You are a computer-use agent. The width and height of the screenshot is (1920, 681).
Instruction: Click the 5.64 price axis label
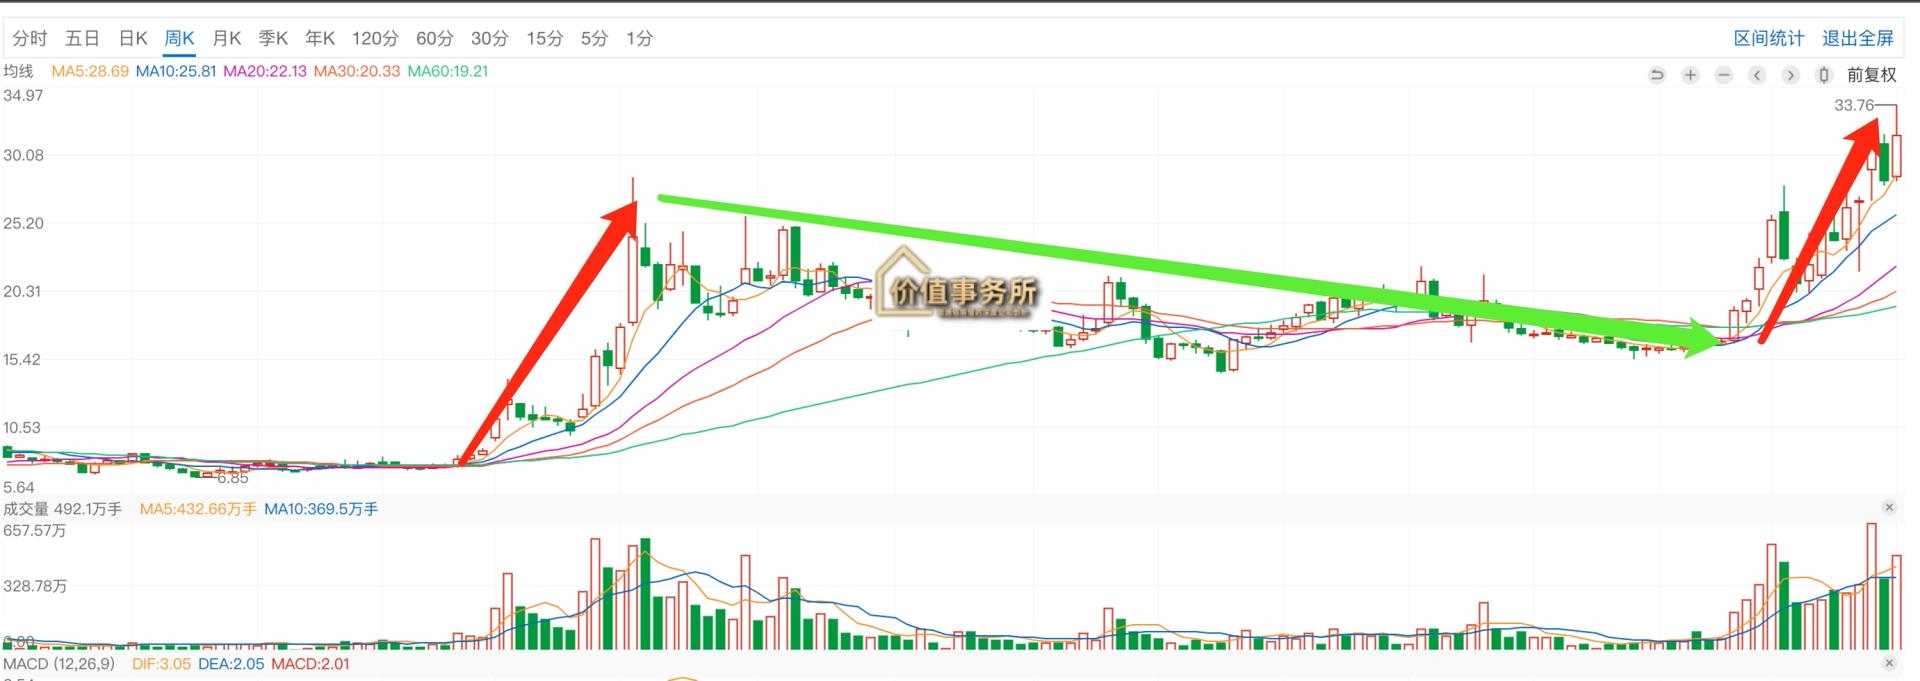tap(19, 487)
